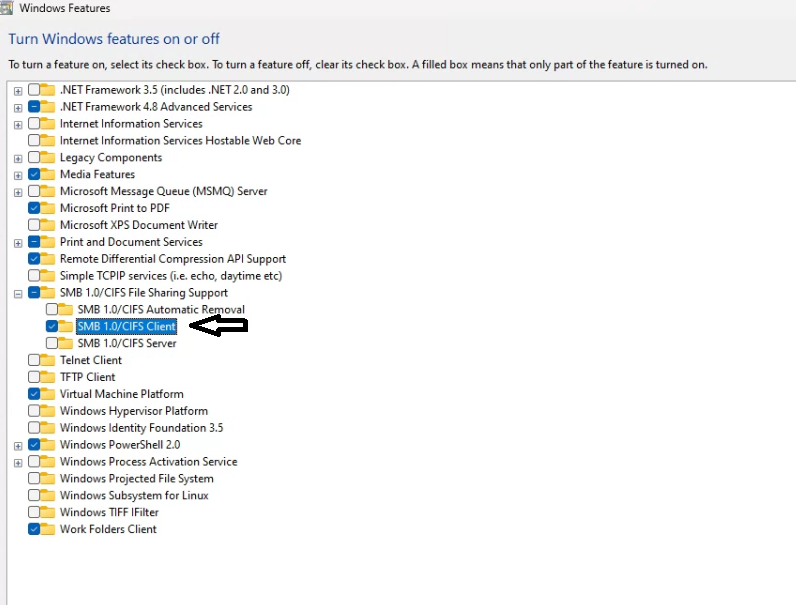Expand Media Features node
The image size is (796, 605).
18,175
